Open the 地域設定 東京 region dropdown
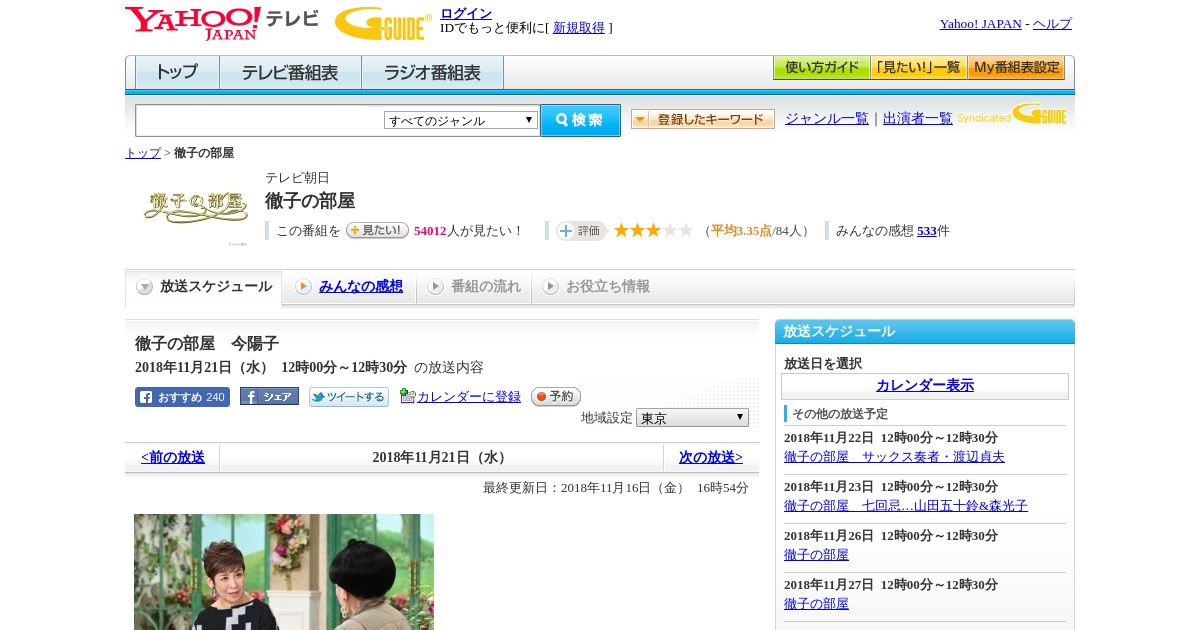The image size is (1200, 630). click(692, 417)
